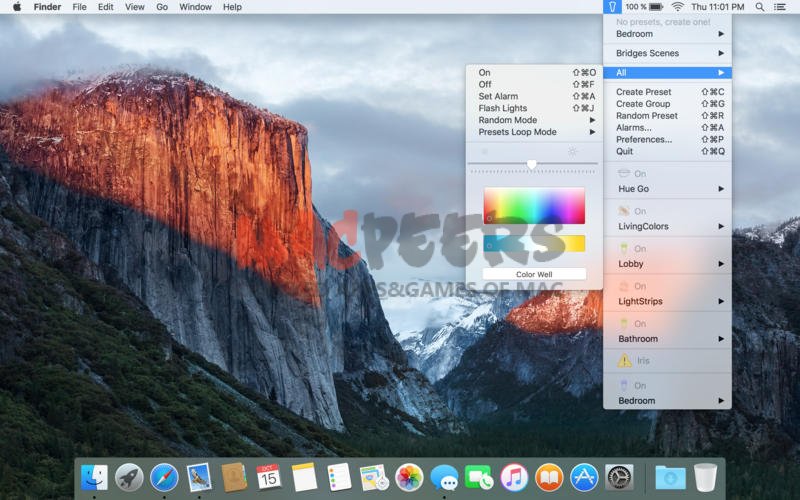
Task: Click the Iris warning triangle icon
Action: tap(624, 360)
